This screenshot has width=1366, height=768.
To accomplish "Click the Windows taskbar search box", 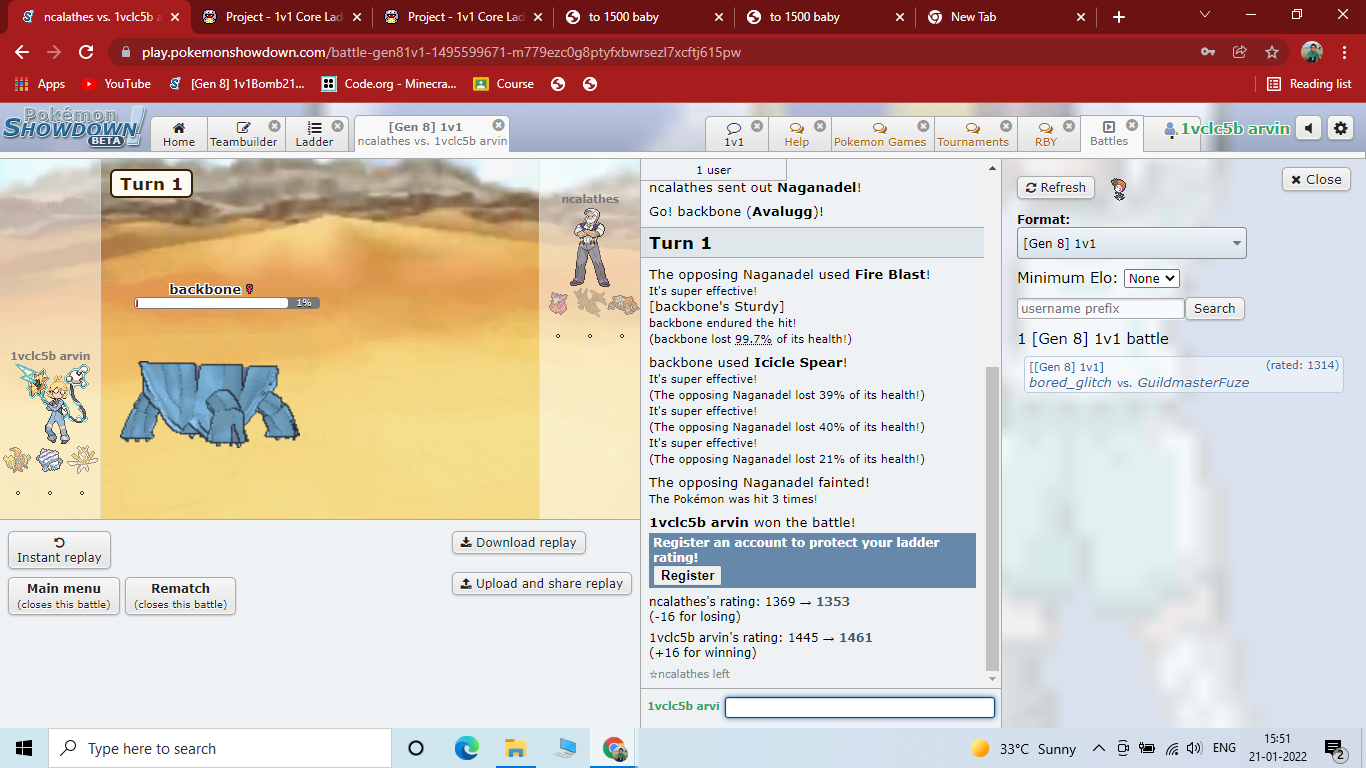I will click(x=220, y=748).
